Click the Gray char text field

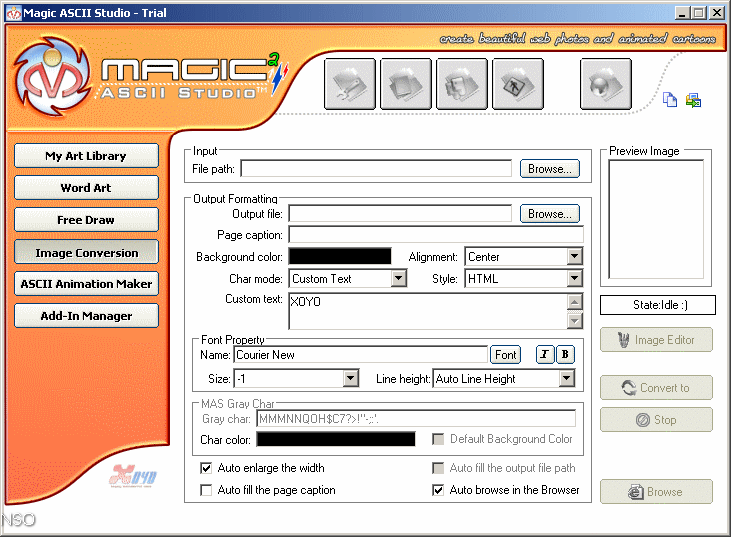coord(416,419)
